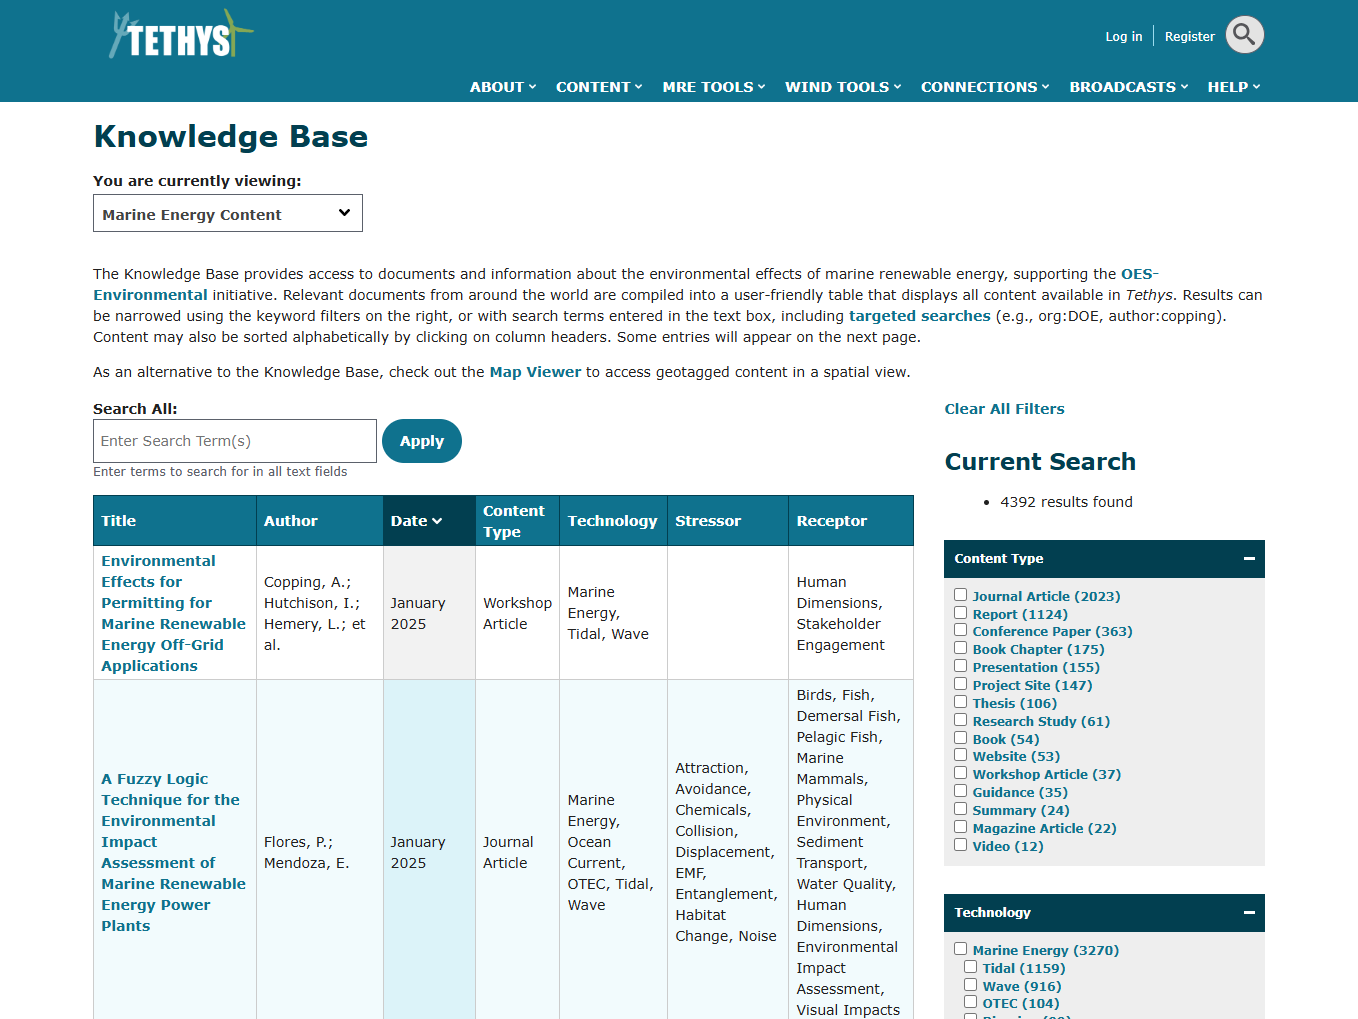The height and width of the screenshot is (1019, 1358).
Task: Expand the WIND TOOLS menu
Action: [x=843, y=87]
